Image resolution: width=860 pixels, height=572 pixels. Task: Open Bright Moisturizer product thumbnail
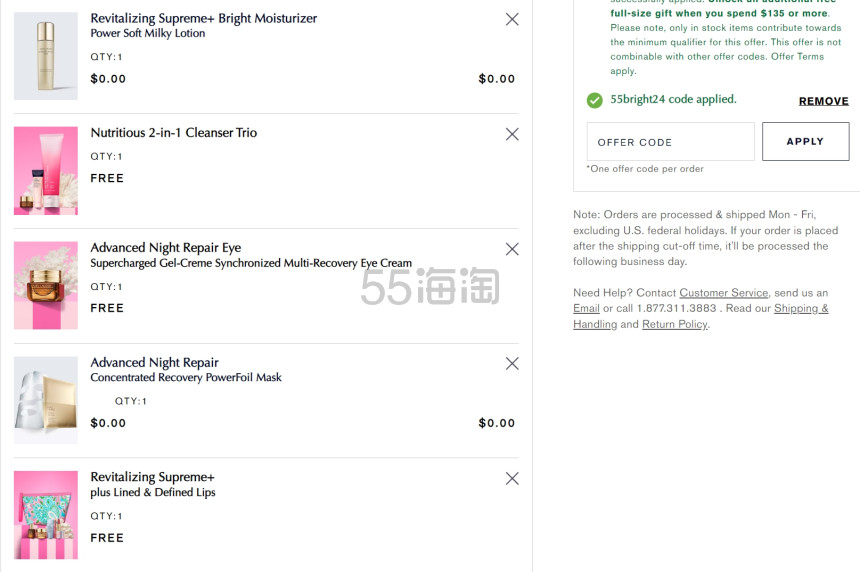pos(46,56)
